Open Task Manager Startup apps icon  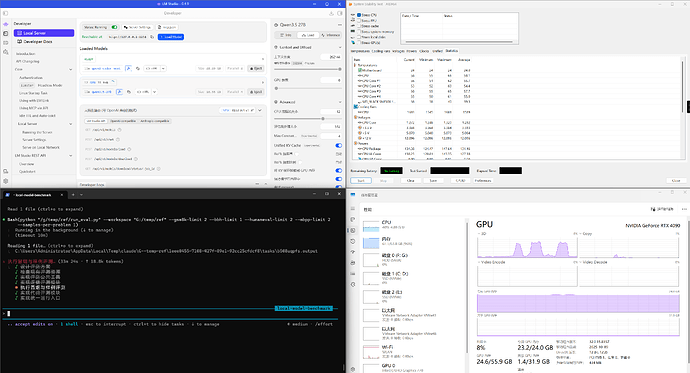tap(353, 252)
